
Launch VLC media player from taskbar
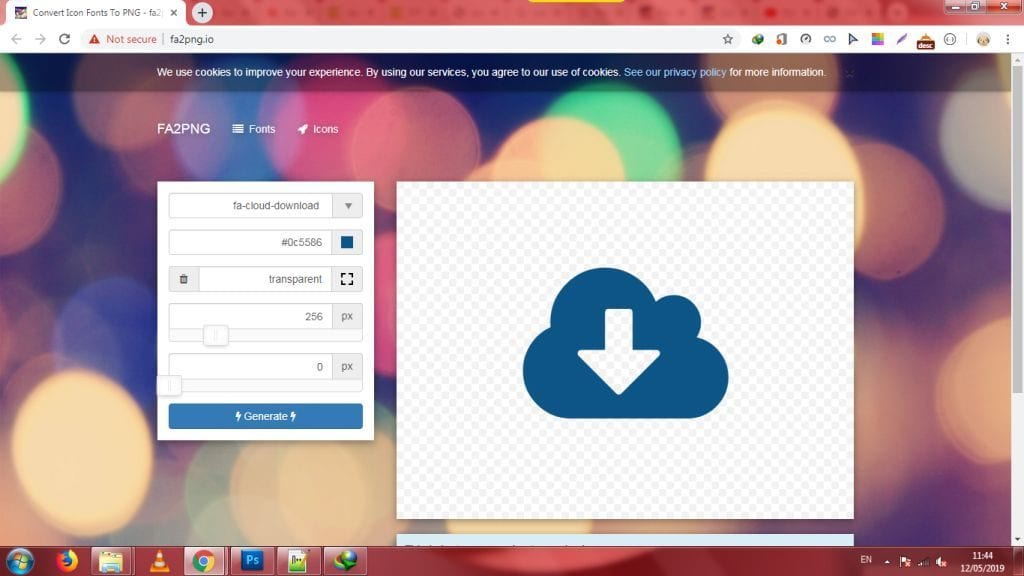tap(159, 560)
